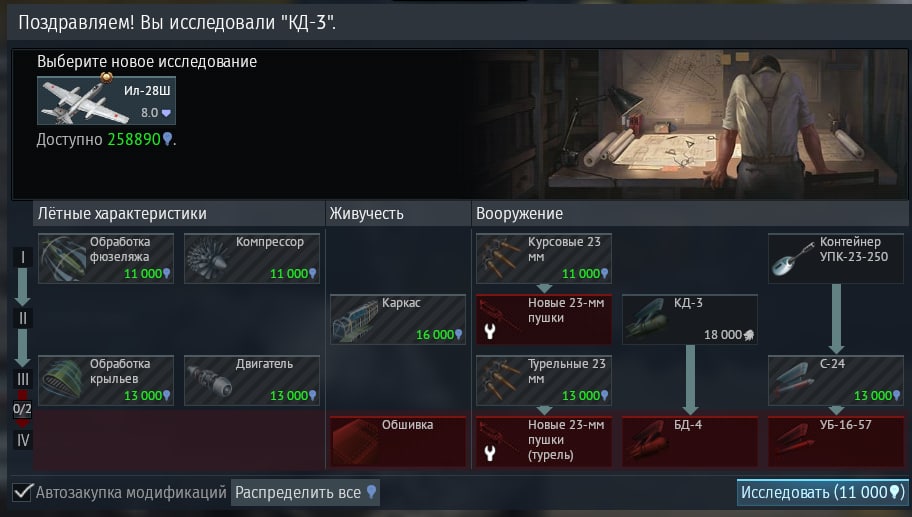Select the Контейнер УПК-23-250 gun pod
912x517 pixels.
836,258
